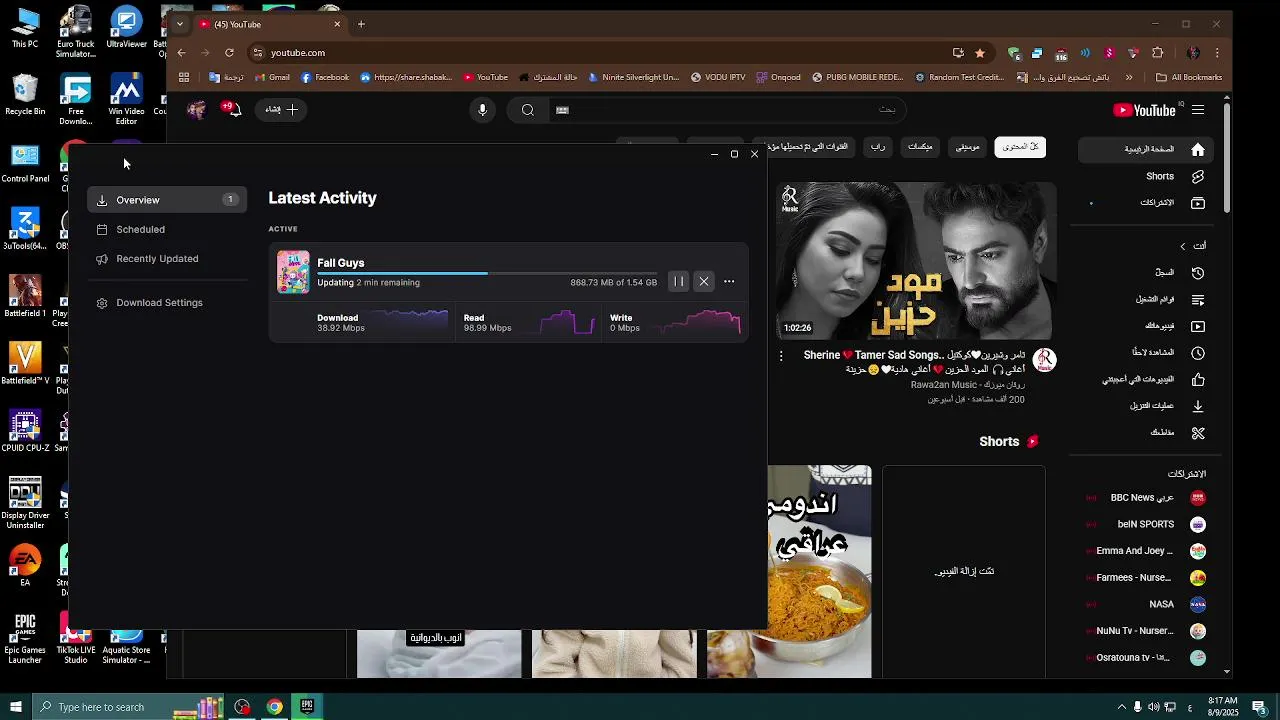
Task: Open Chrome extensions puzzle icon
Action: point(1158,53)
